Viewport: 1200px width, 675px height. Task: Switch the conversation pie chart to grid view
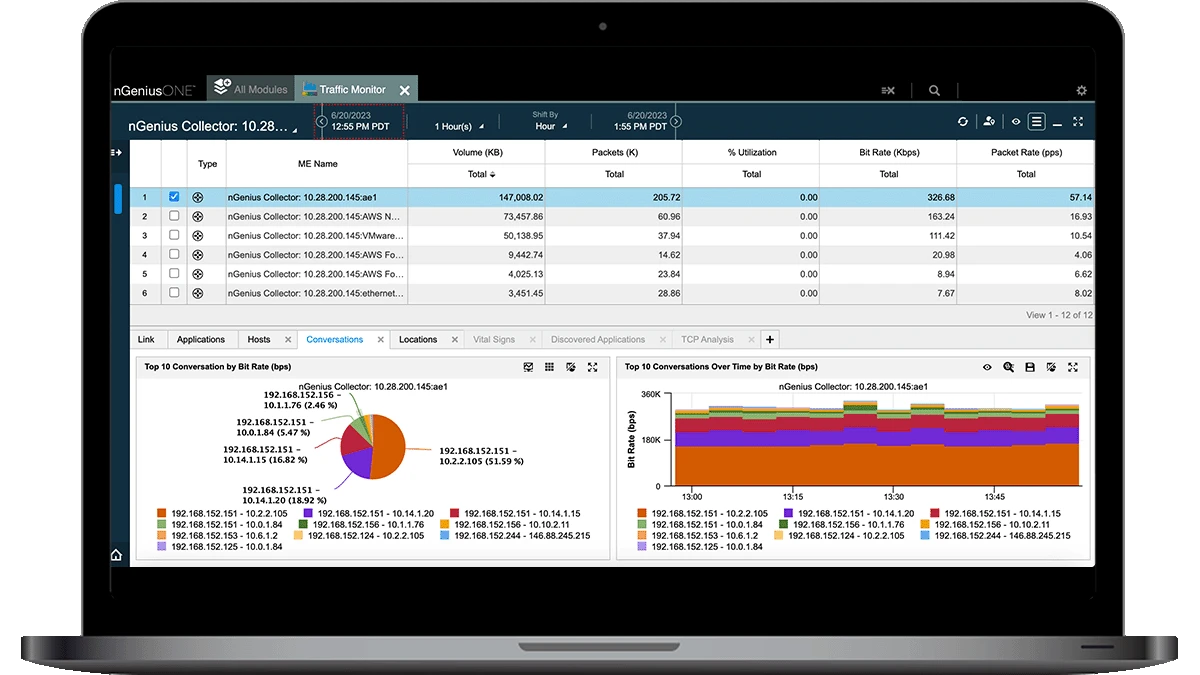[x=549, y=367]
